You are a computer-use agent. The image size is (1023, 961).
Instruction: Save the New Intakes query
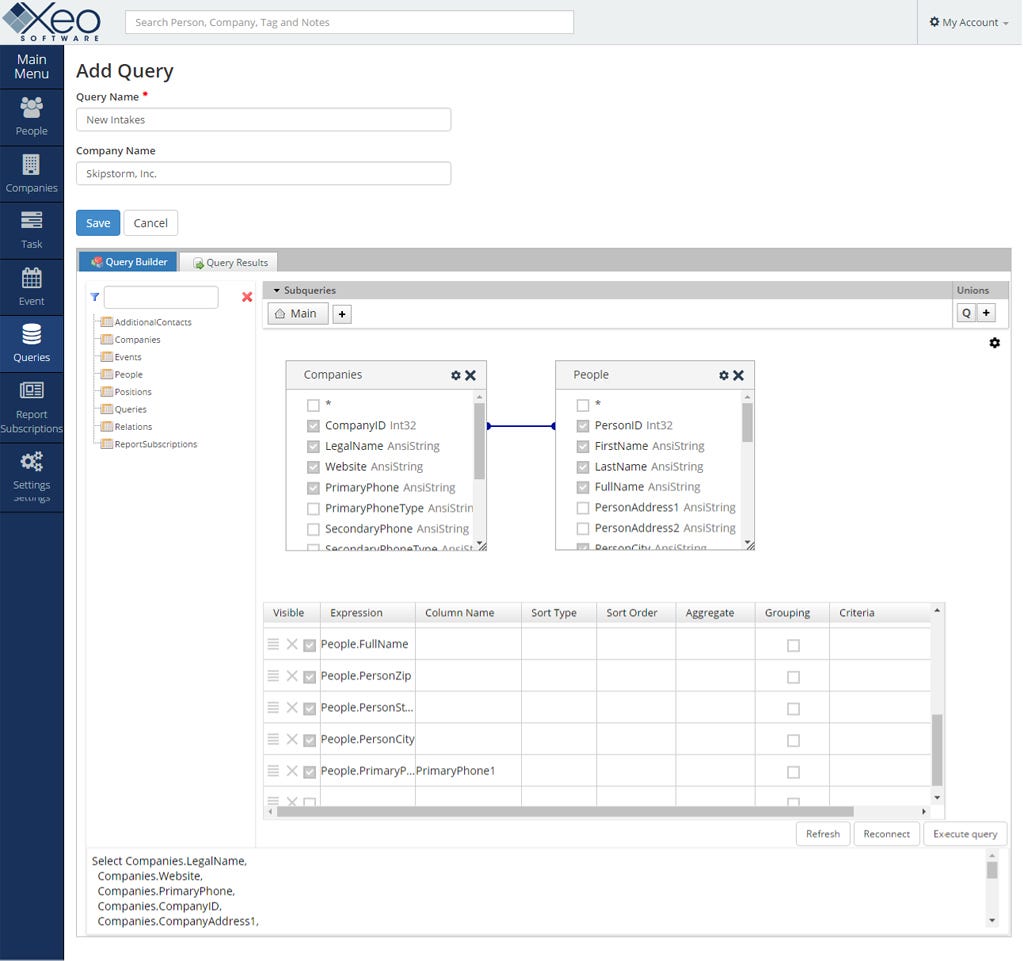[97, 222]
